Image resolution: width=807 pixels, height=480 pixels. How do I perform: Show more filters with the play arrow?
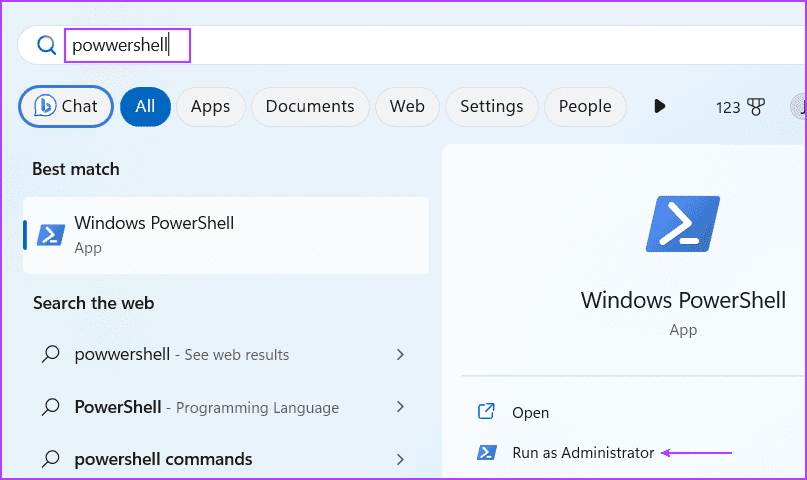(x=659, y=106)
